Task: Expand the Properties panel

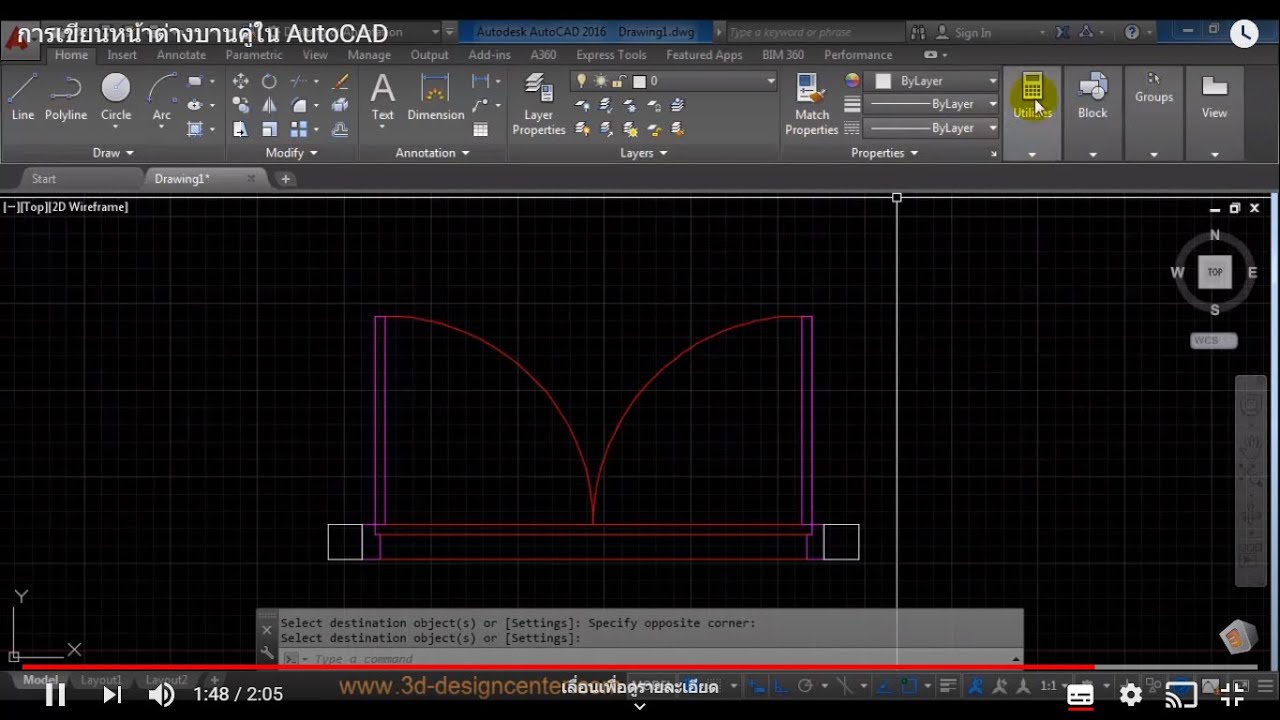Action: [x=884, y=153]
